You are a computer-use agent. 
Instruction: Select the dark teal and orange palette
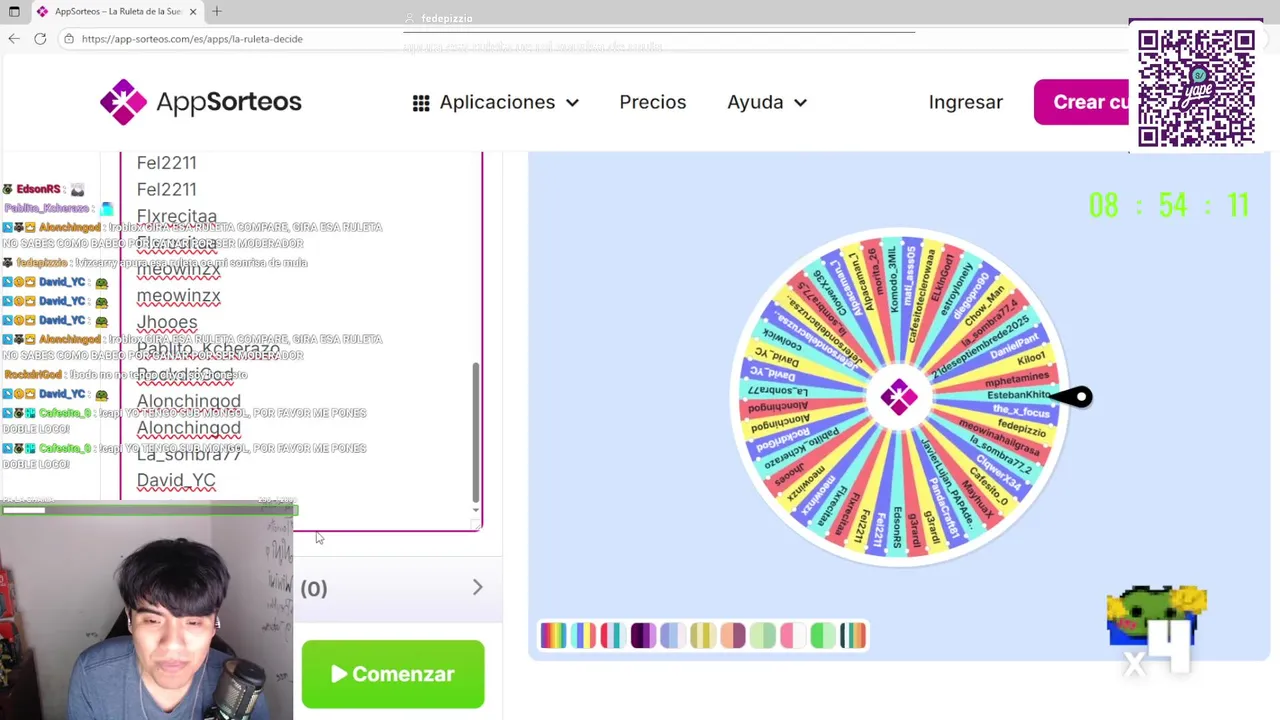click(853, 635)
